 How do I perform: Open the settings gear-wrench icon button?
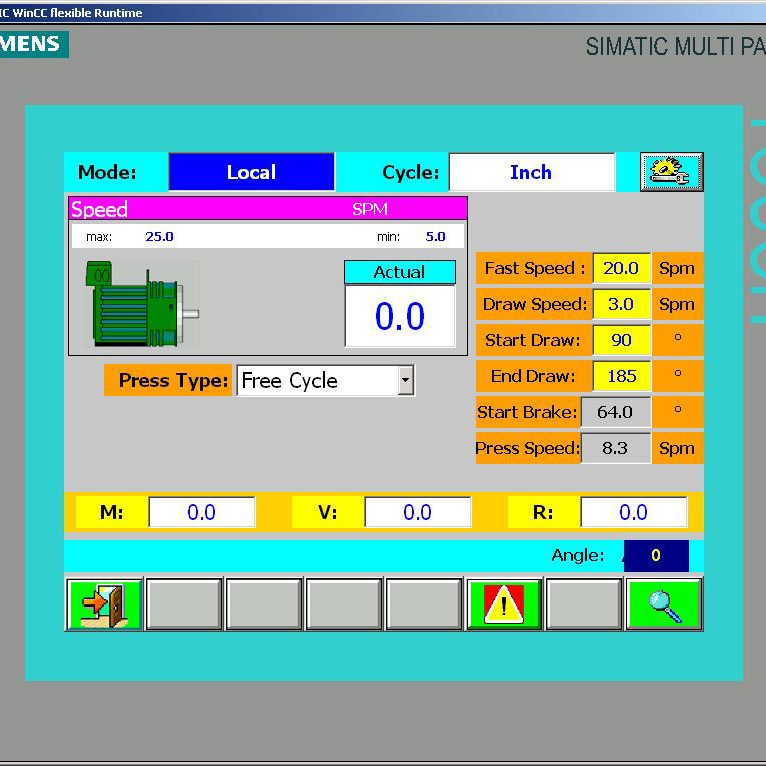tap(672, 172)
